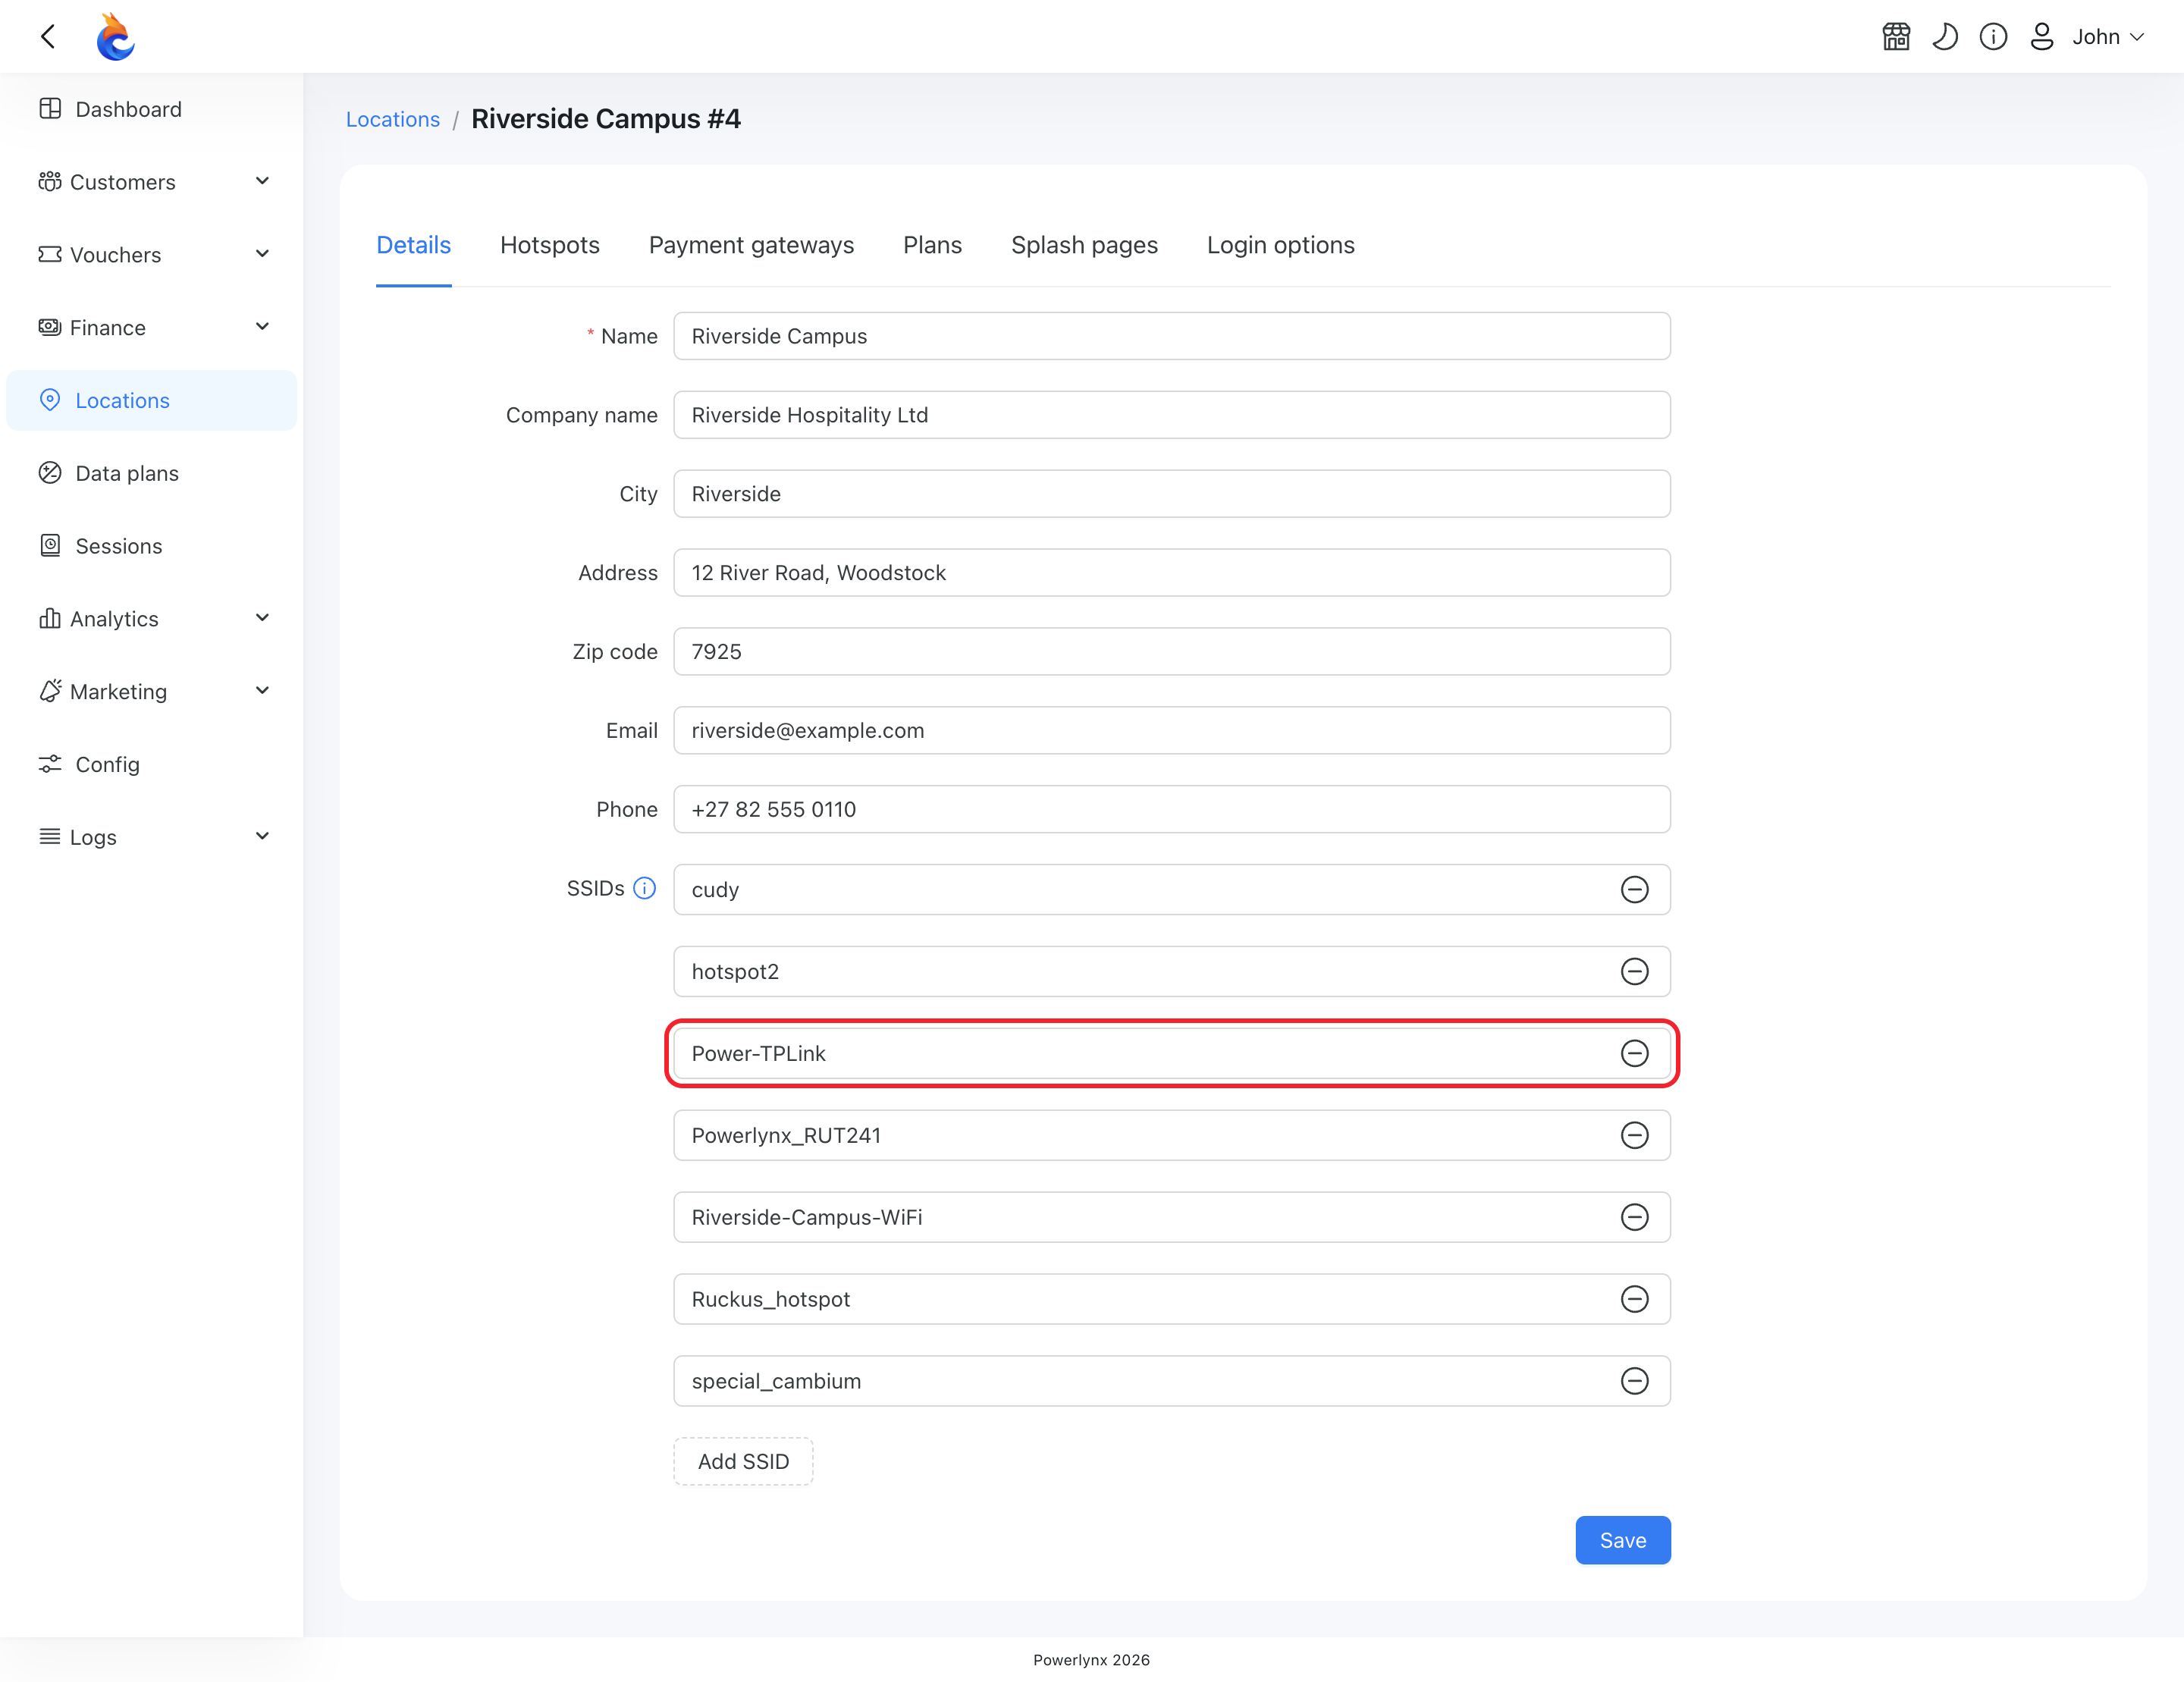Remove the hotspot2 SSID
2184x1682 pixels.
tap(1634, 971)
